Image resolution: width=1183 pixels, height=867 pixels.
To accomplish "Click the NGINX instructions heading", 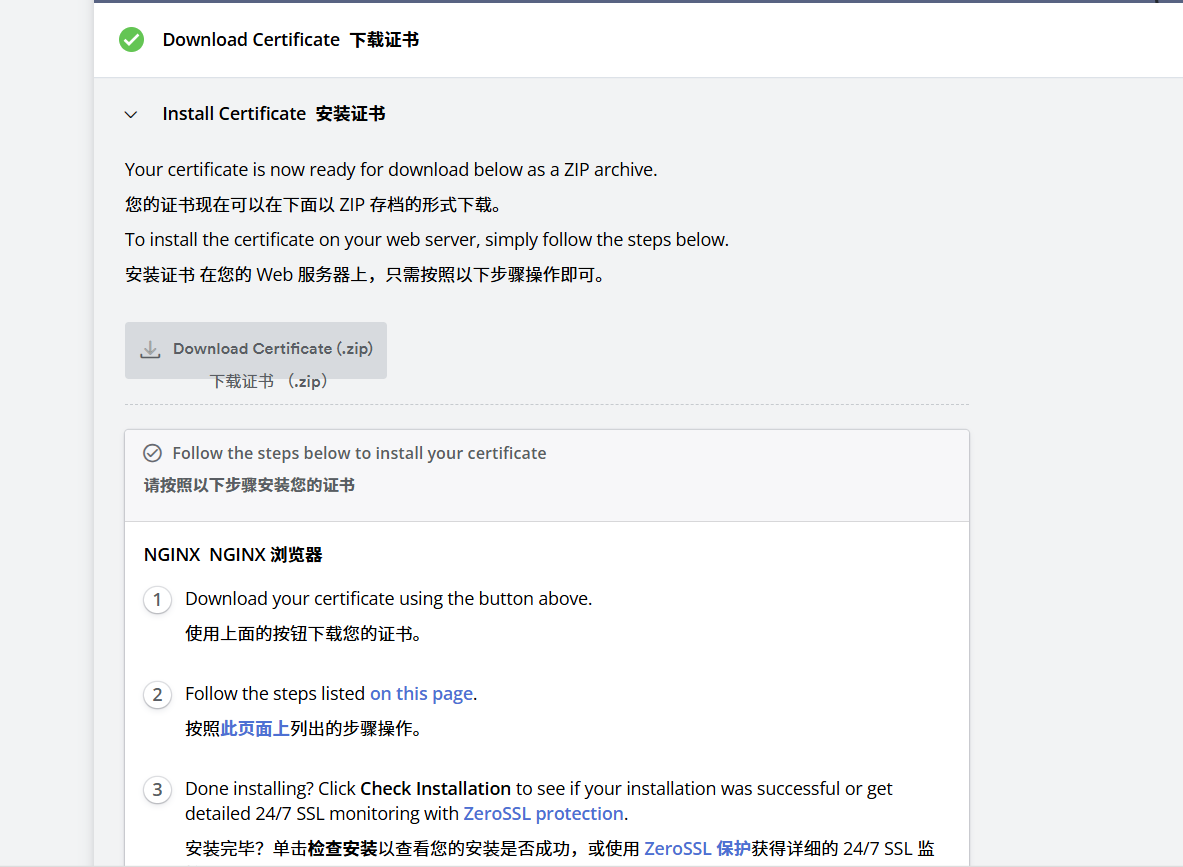I will coord(233,555).
